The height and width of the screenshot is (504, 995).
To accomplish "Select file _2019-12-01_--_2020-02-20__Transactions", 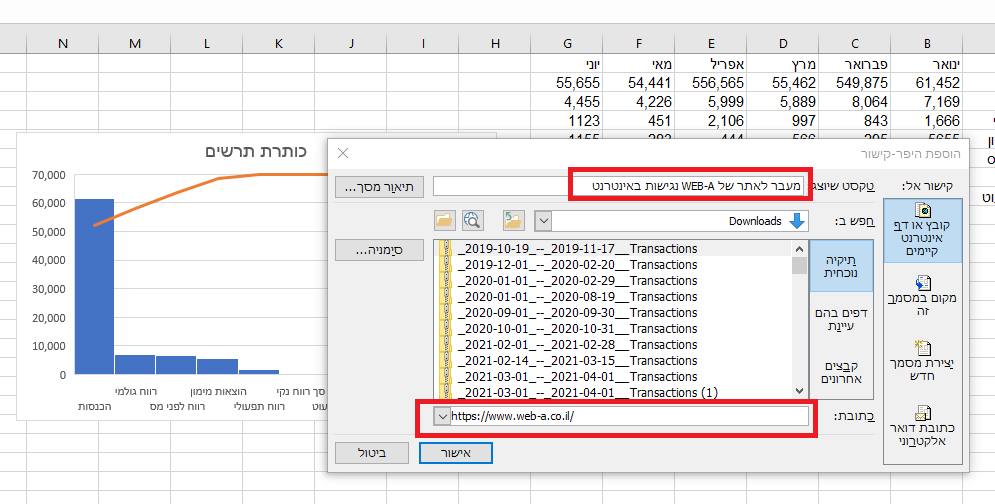I will click(x=577, y=265).
